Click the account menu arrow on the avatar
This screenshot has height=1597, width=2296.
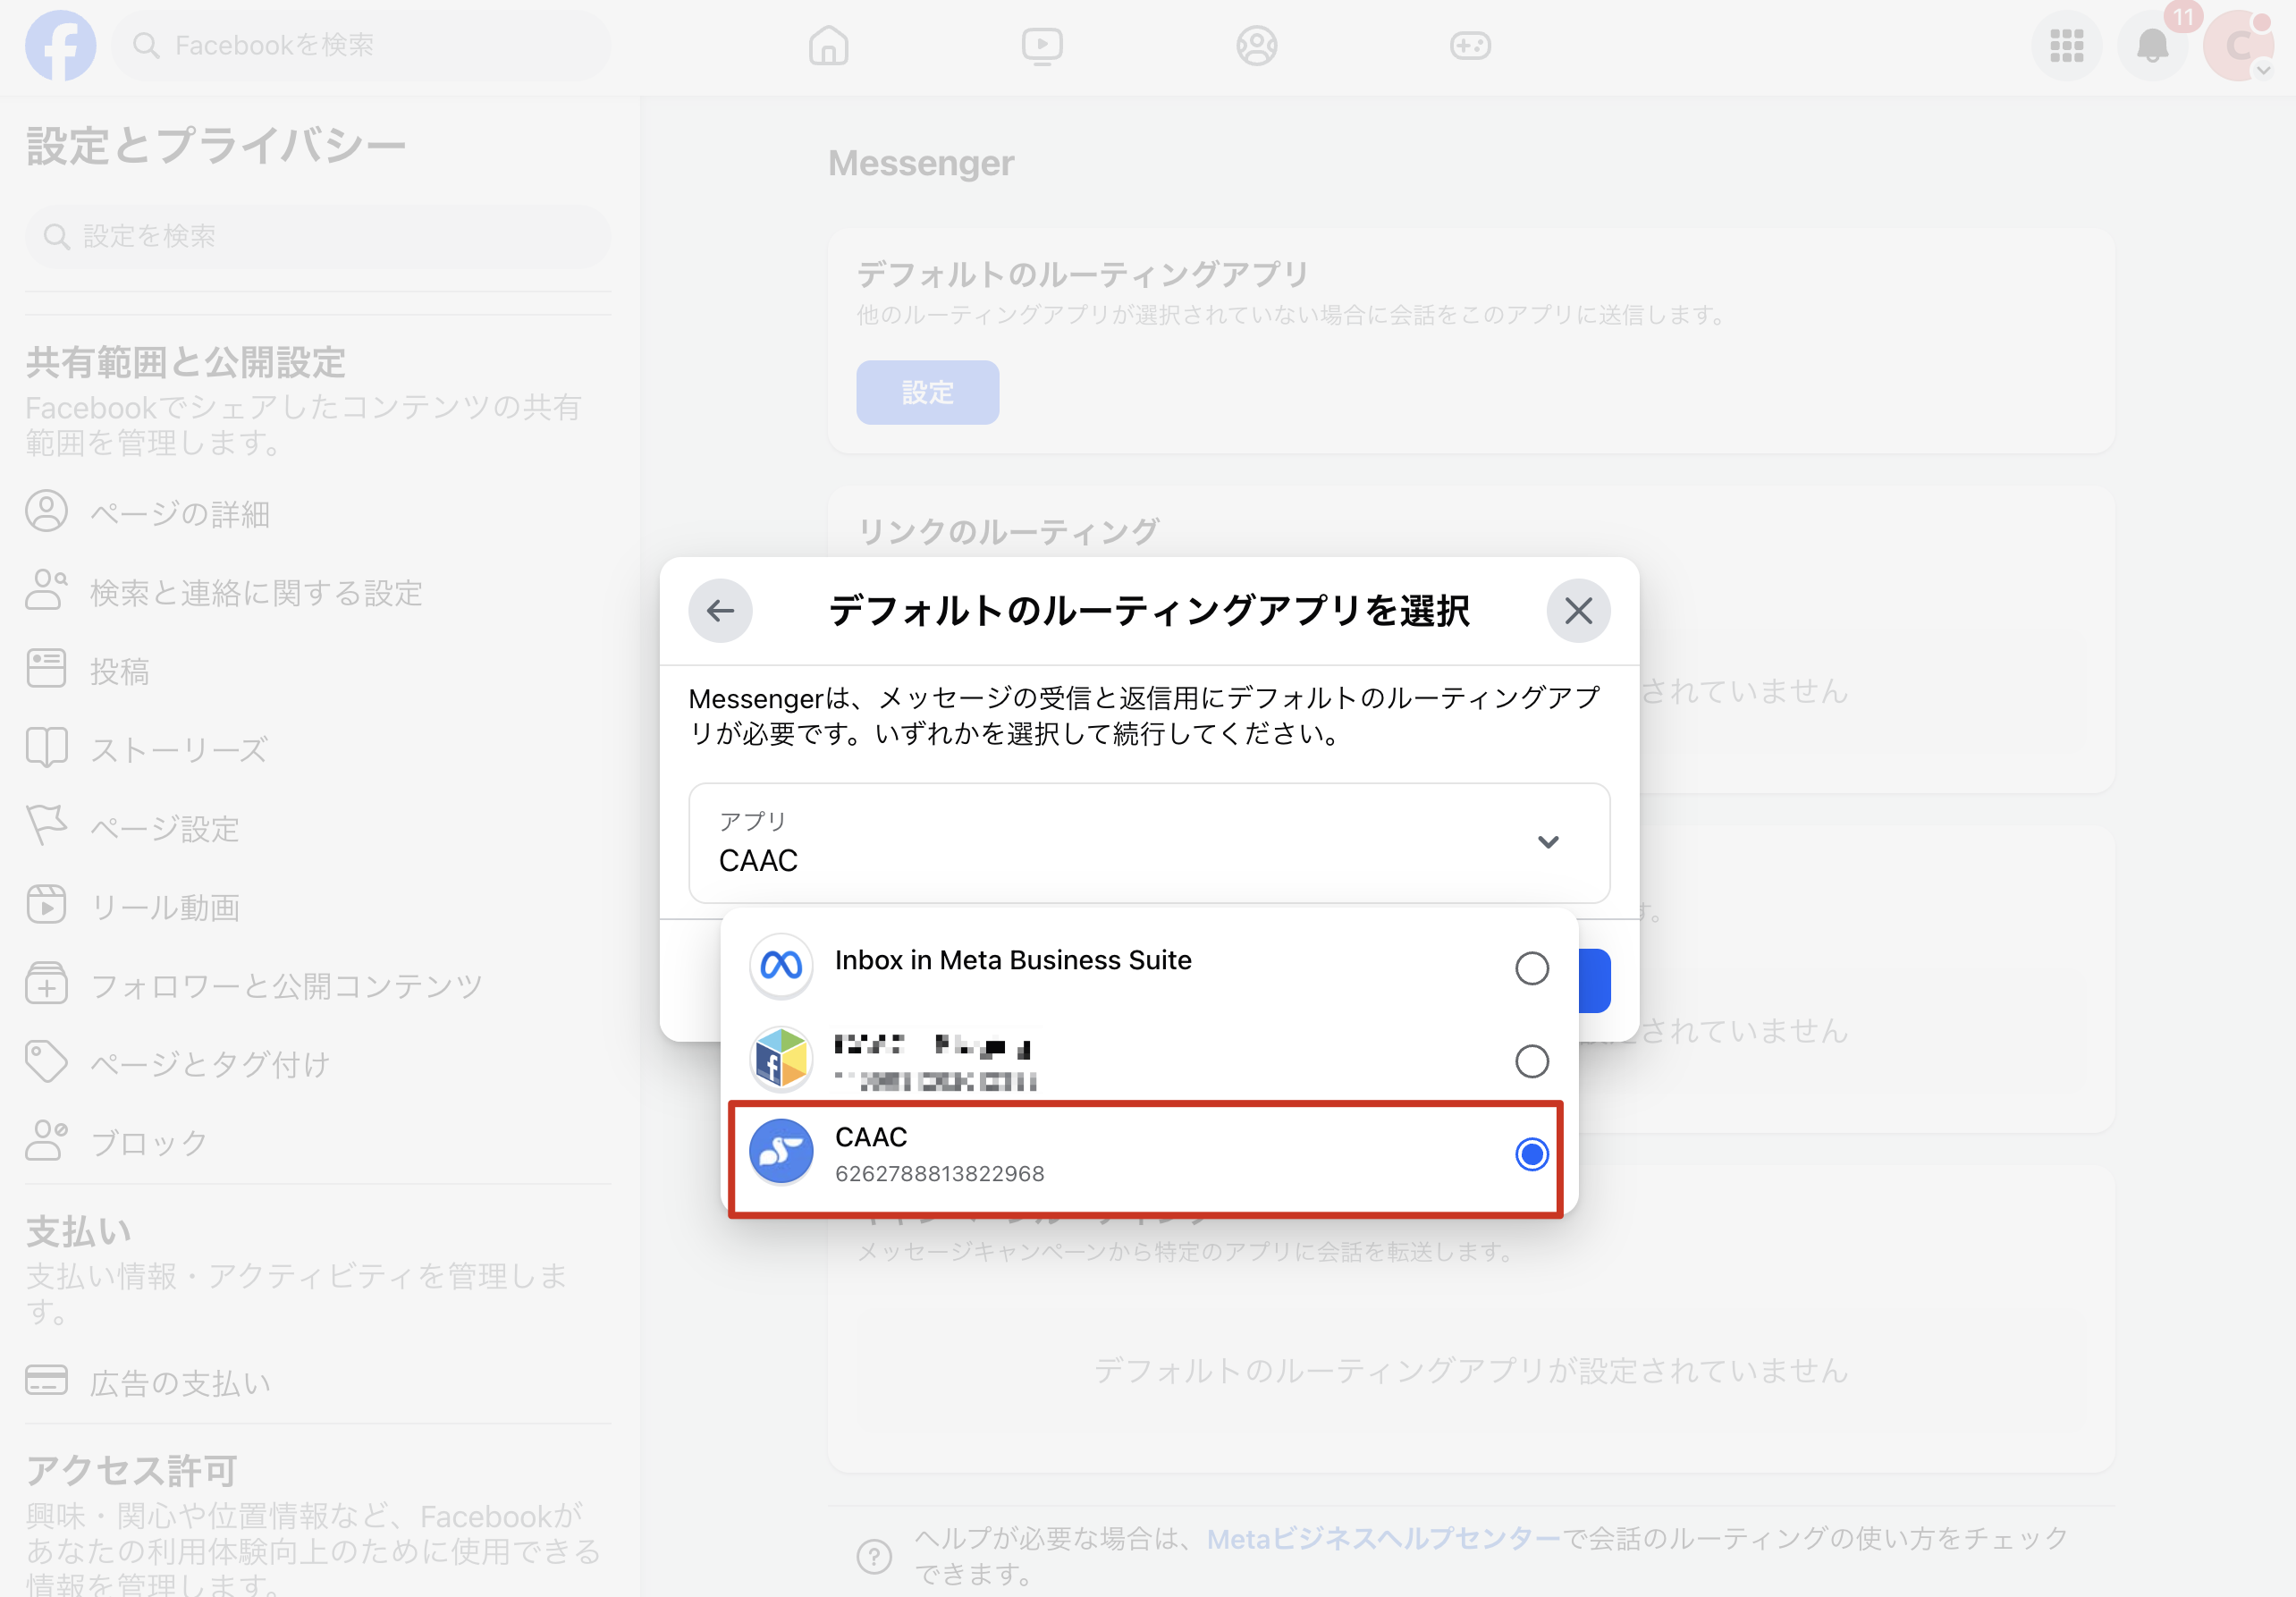pyautogui.click(x=2263, y=70)
